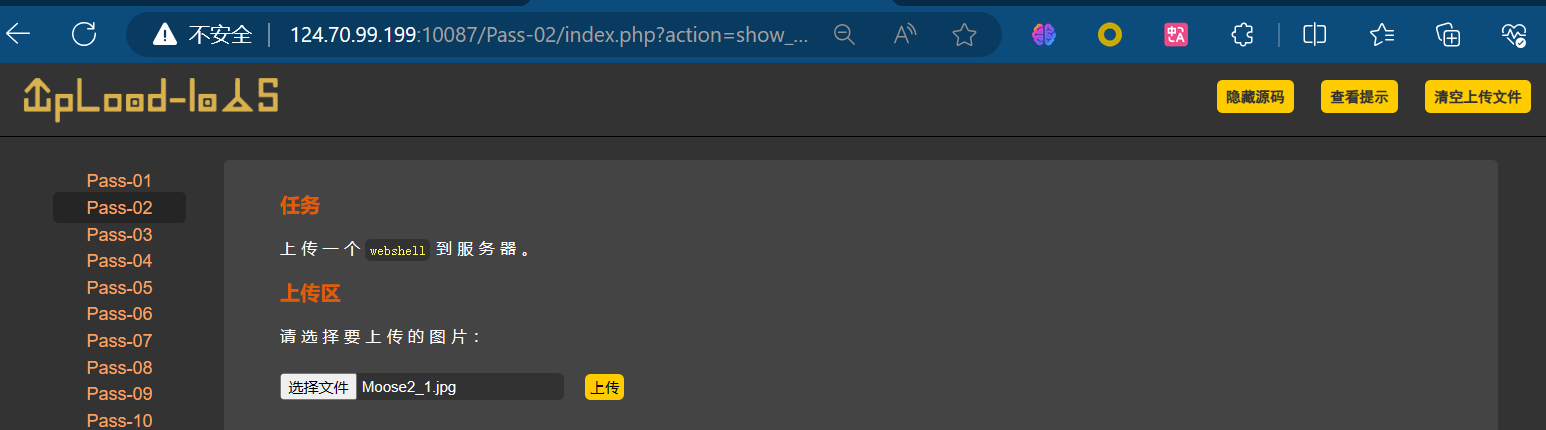1546x430 pixels.
Task: Open the Collections icon
Action: [1448, 35]
